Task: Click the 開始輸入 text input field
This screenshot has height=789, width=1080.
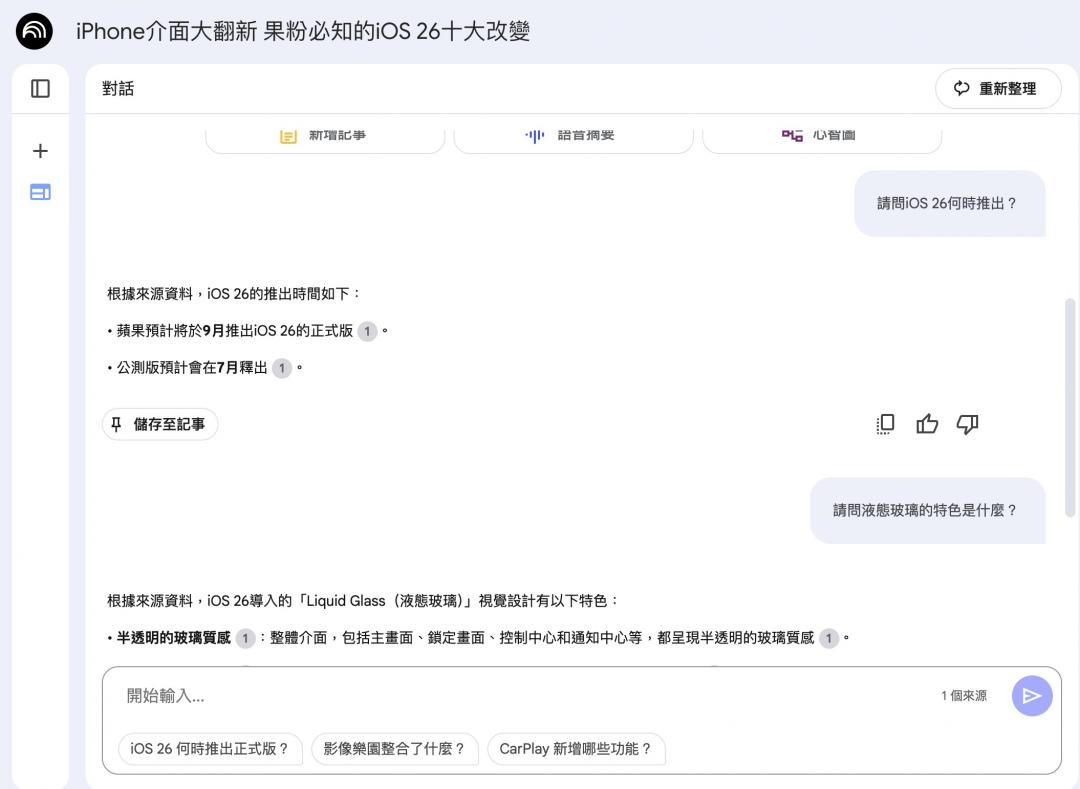Action: pos(520,696)
